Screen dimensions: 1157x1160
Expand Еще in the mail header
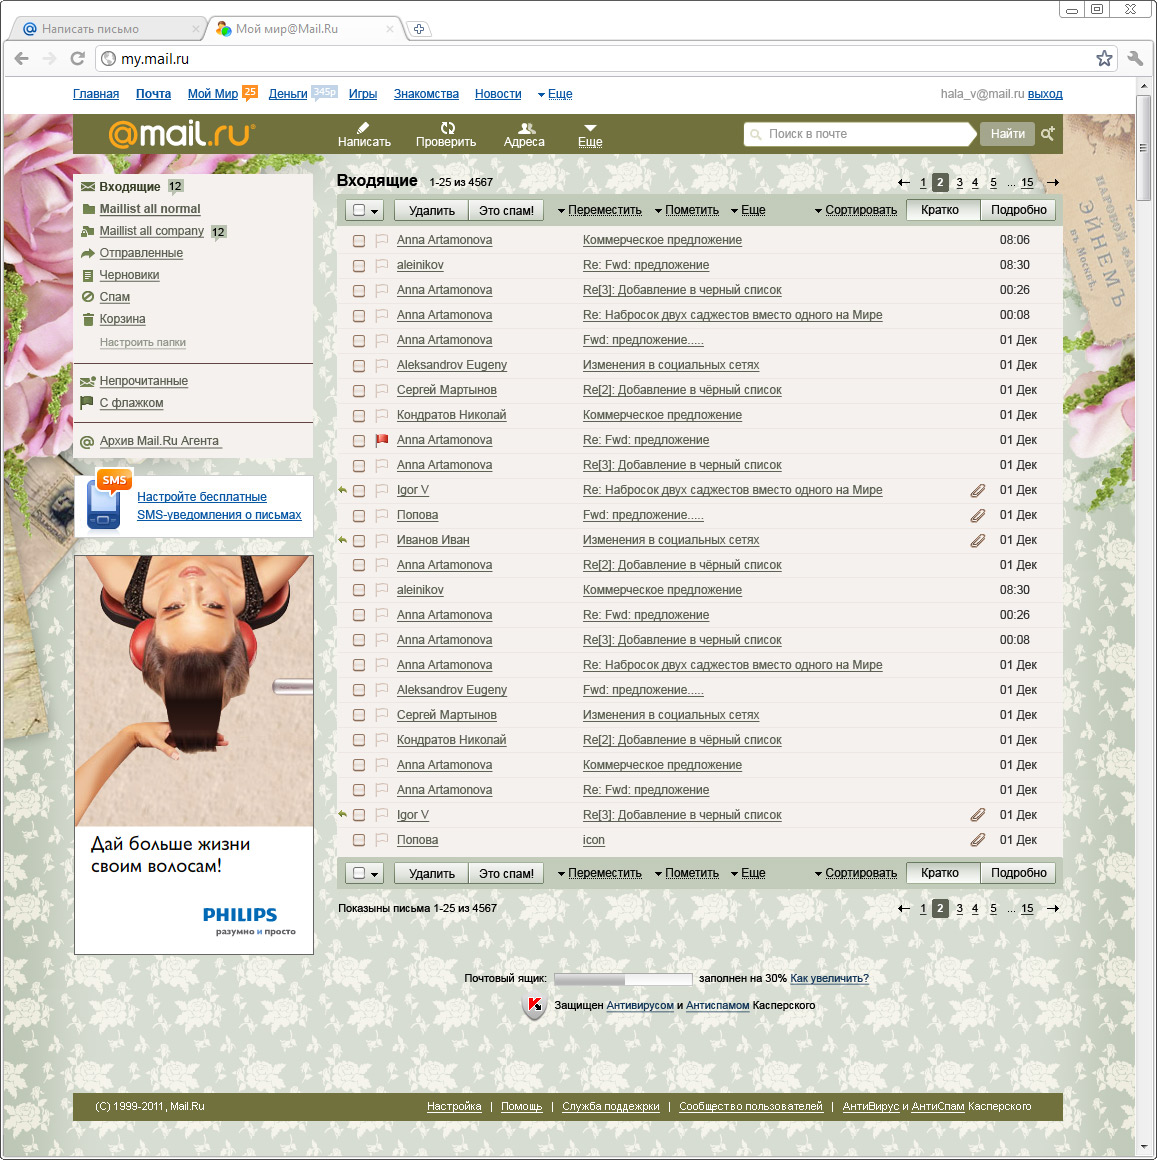click(x=590, y=135)
